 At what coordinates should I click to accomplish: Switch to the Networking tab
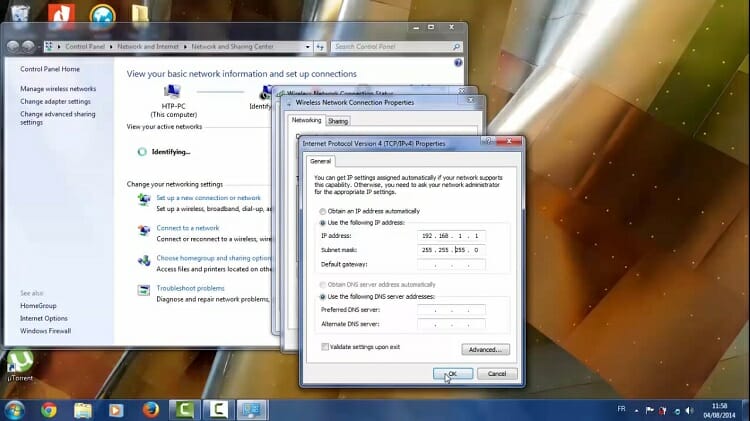[x=306, y=120]
